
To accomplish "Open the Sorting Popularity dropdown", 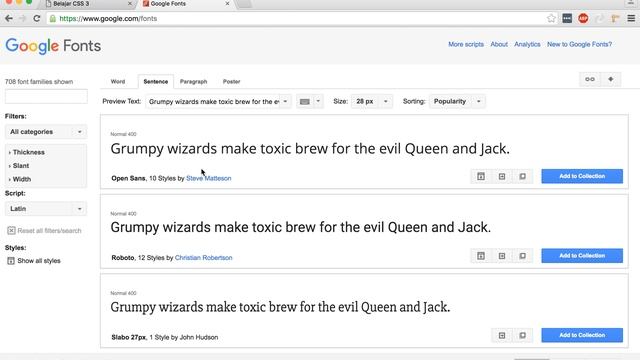I will pos(457,101).
